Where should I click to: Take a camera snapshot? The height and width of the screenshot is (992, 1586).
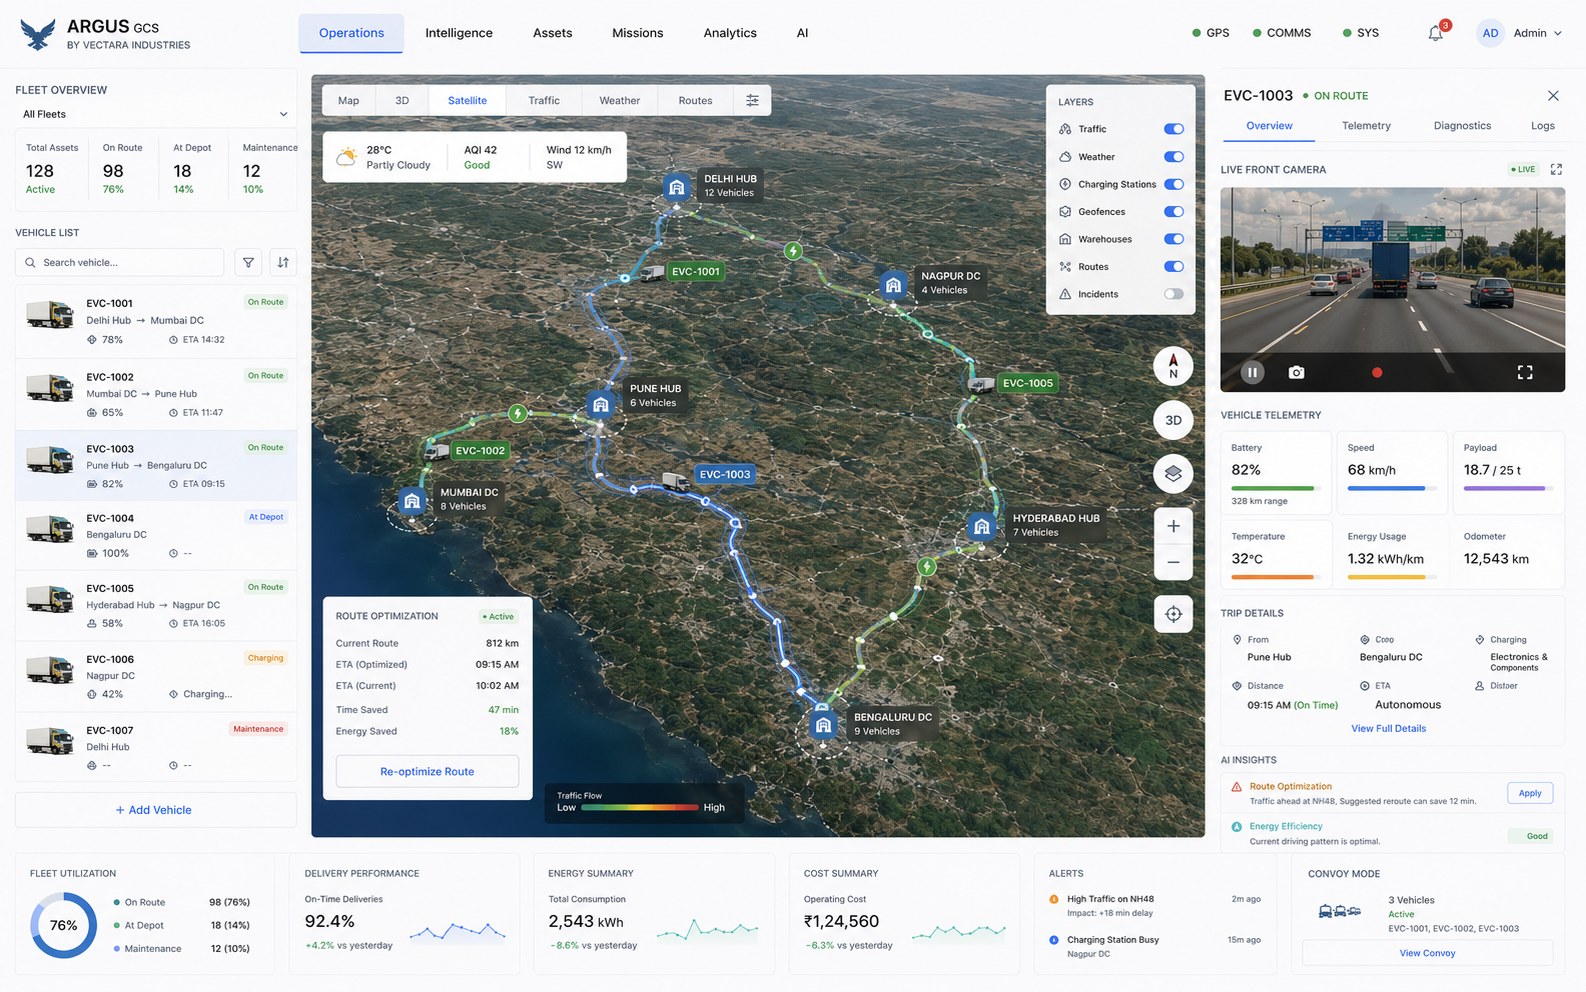coord(1296,372)
